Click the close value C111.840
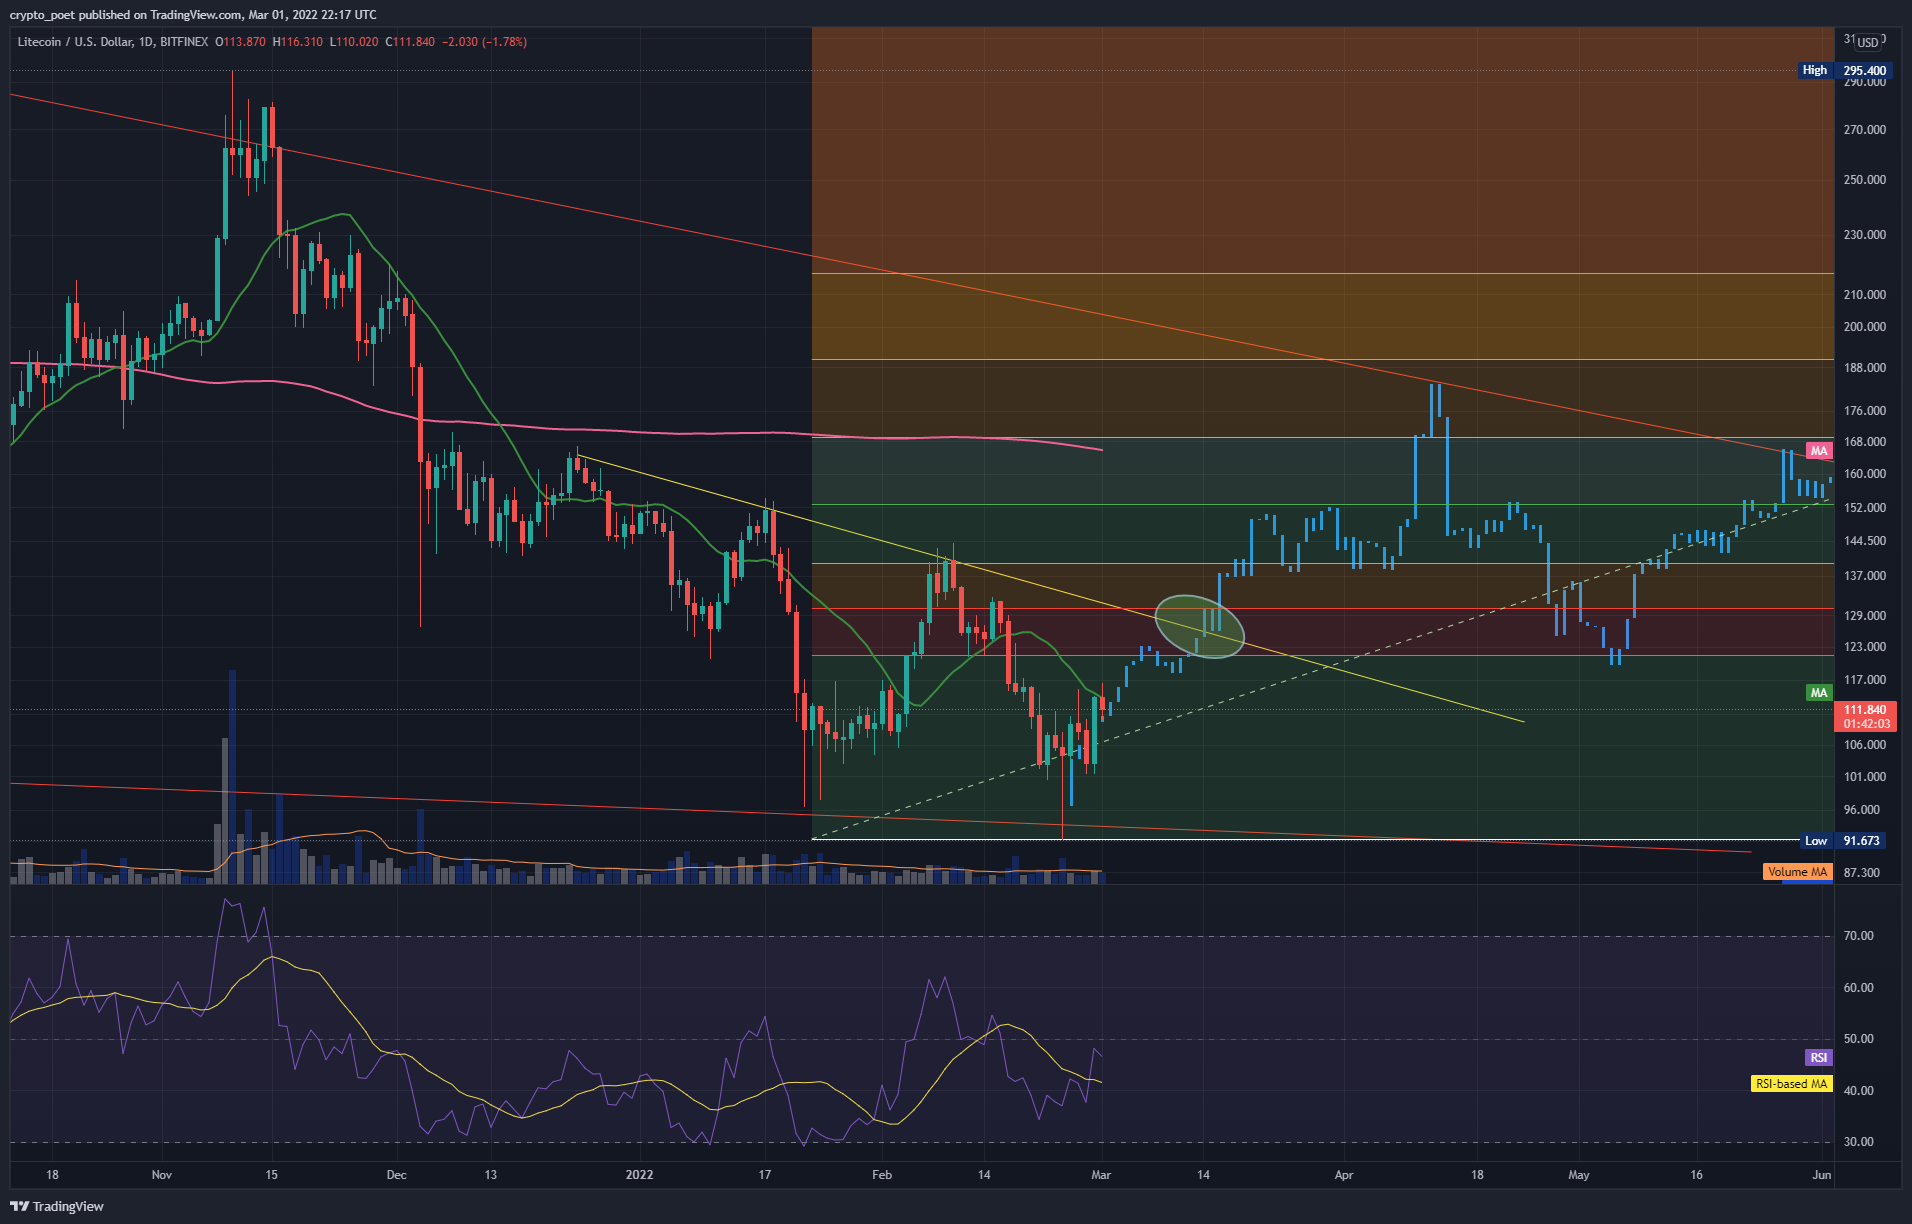This screenshot has height=1224, width=1912. (x=410, y=42)
